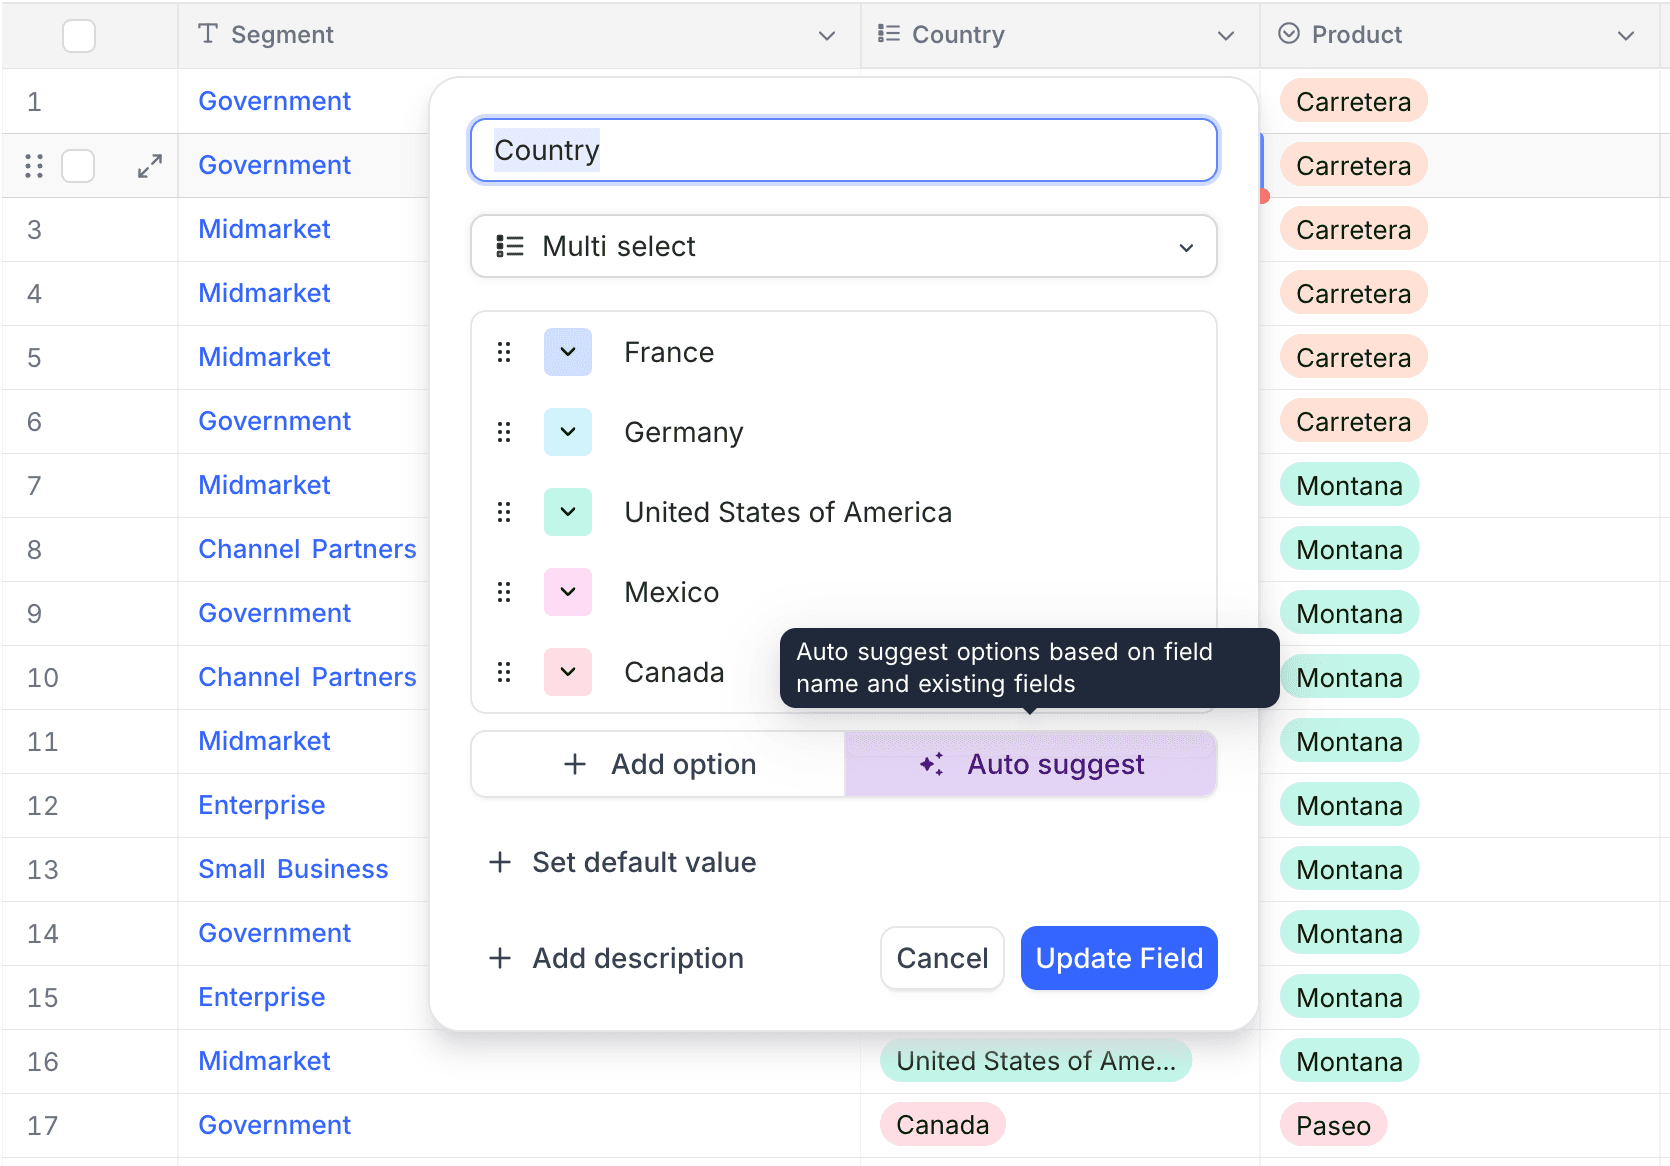Check the row 2 selection checkbox
1670x1166 pixels.
point(79,166)
